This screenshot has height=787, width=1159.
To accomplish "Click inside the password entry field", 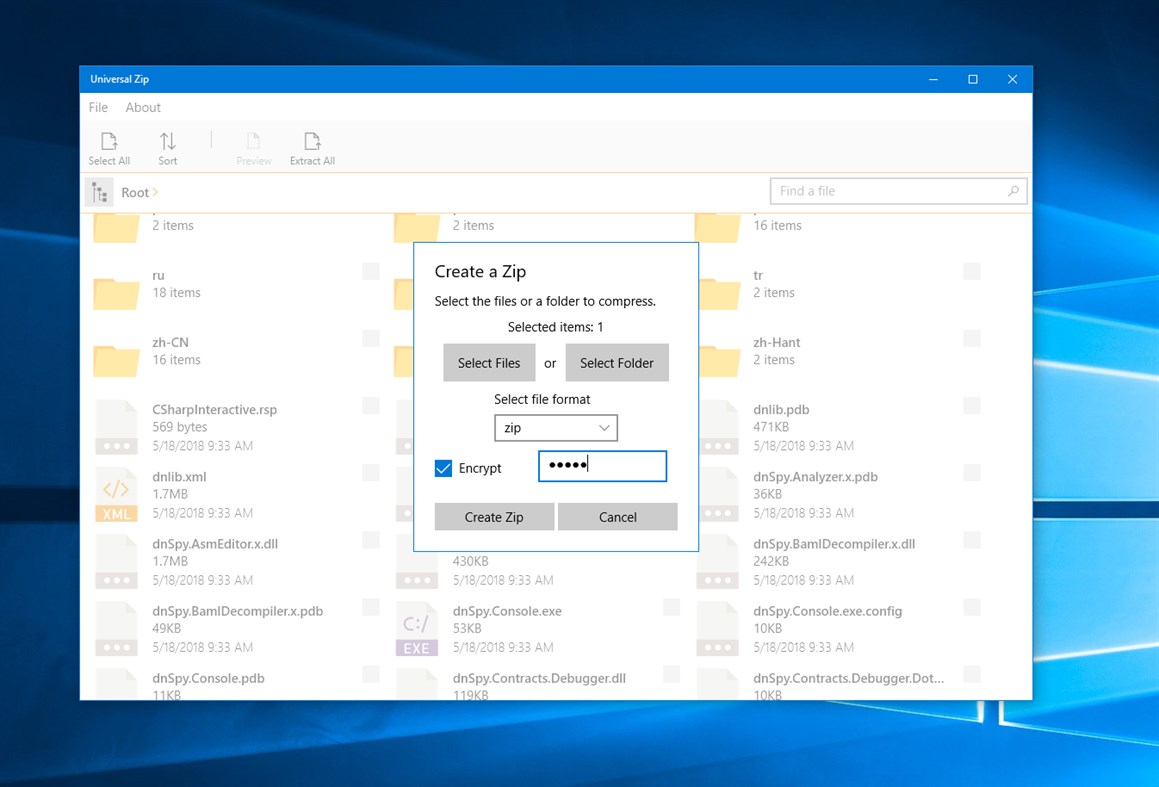I will pyautogui.click(x=602, y=466).
